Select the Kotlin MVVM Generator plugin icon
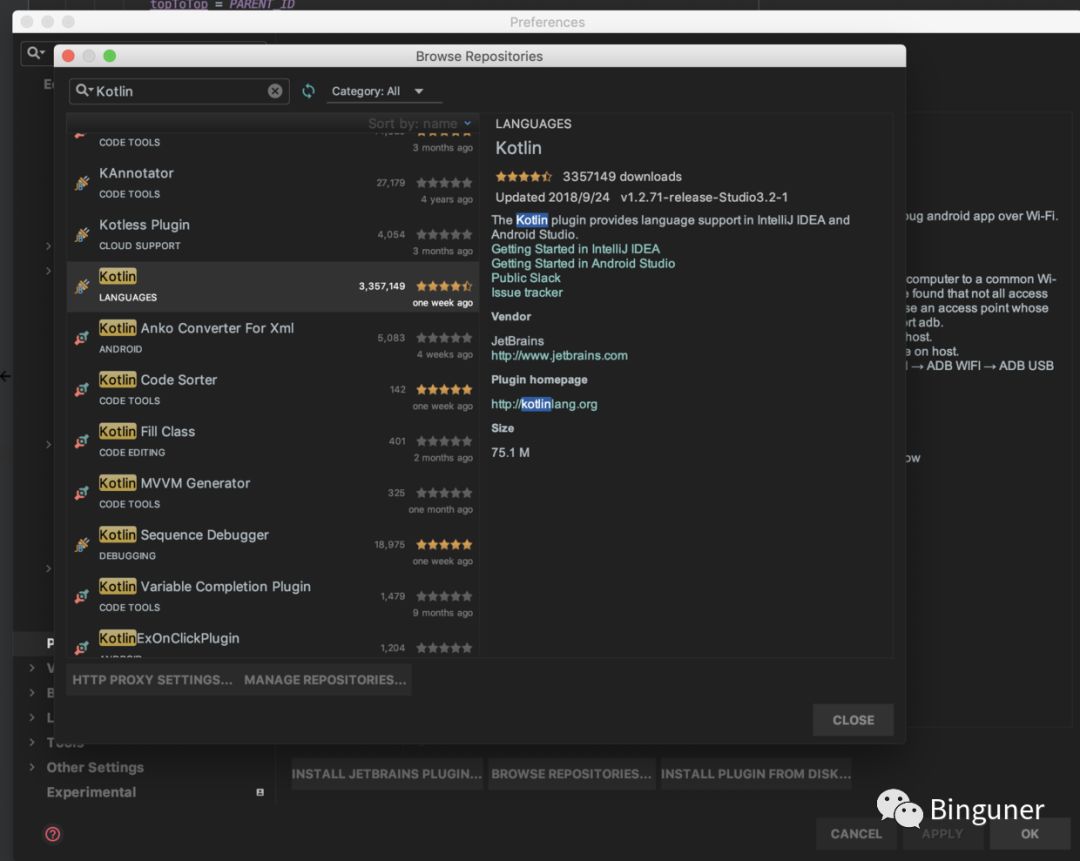Viewport: 1080px width, 861px height. tap(82, 493)
